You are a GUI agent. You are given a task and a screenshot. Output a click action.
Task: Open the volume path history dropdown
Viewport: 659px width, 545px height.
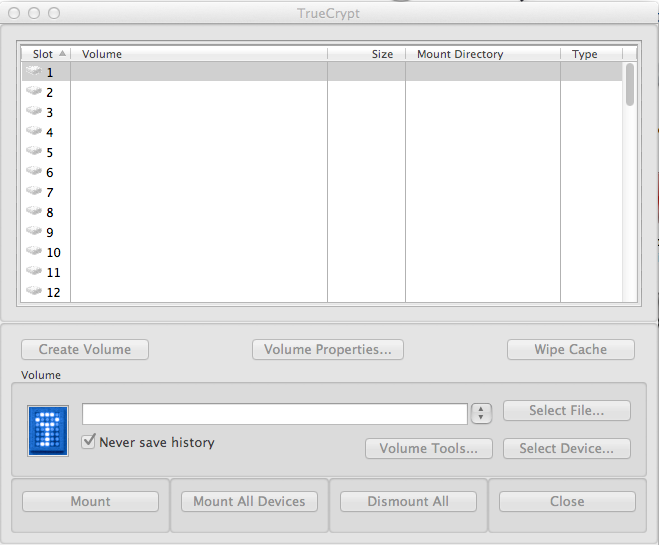(481, 414)
